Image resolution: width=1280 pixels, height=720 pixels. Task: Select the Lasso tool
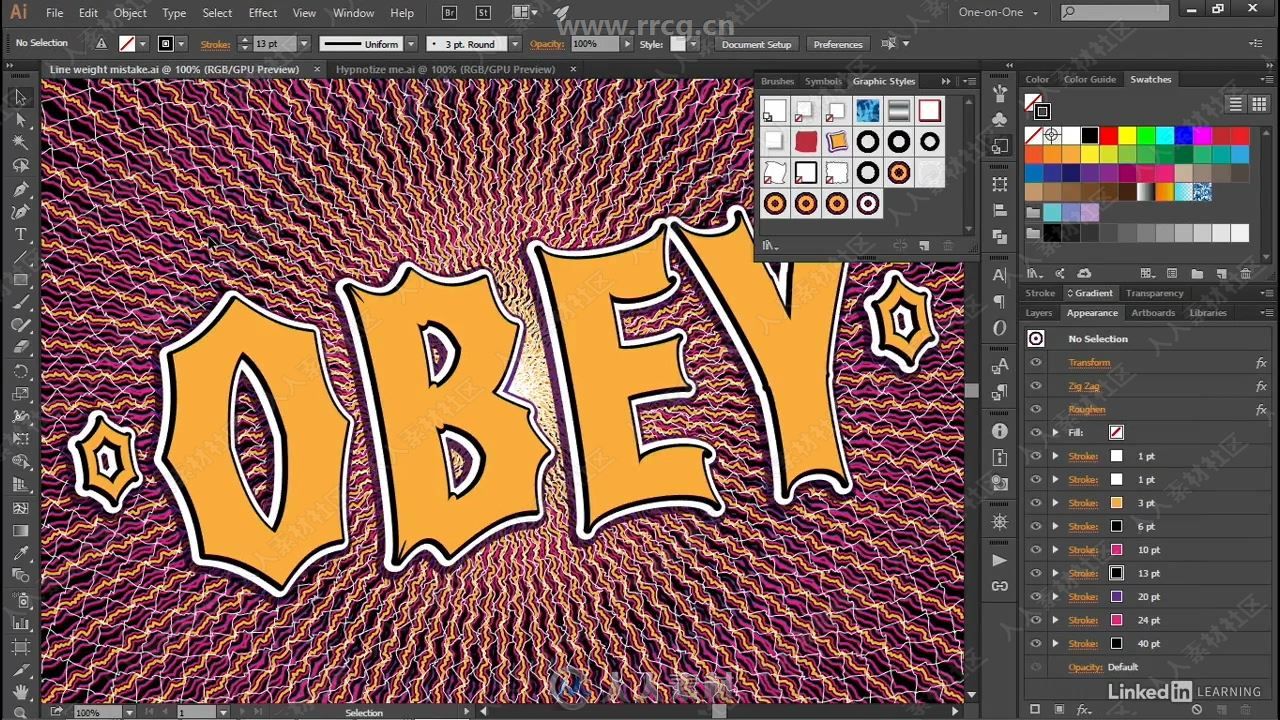click(20, 165)
